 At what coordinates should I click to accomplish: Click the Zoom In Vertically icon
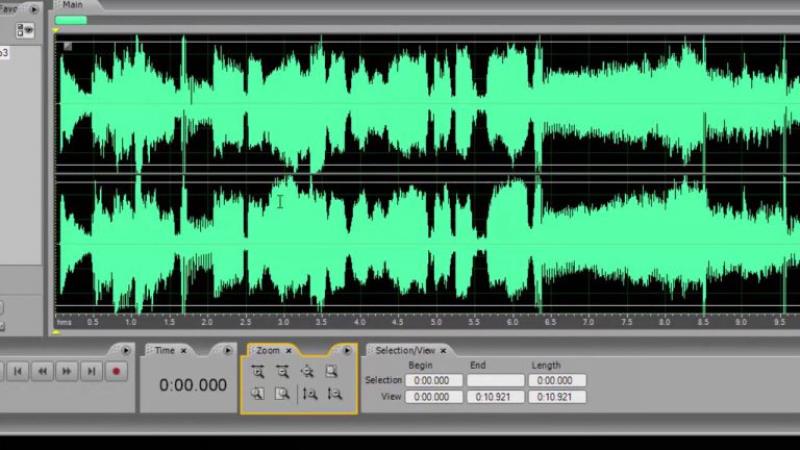[x=309, y=394]
